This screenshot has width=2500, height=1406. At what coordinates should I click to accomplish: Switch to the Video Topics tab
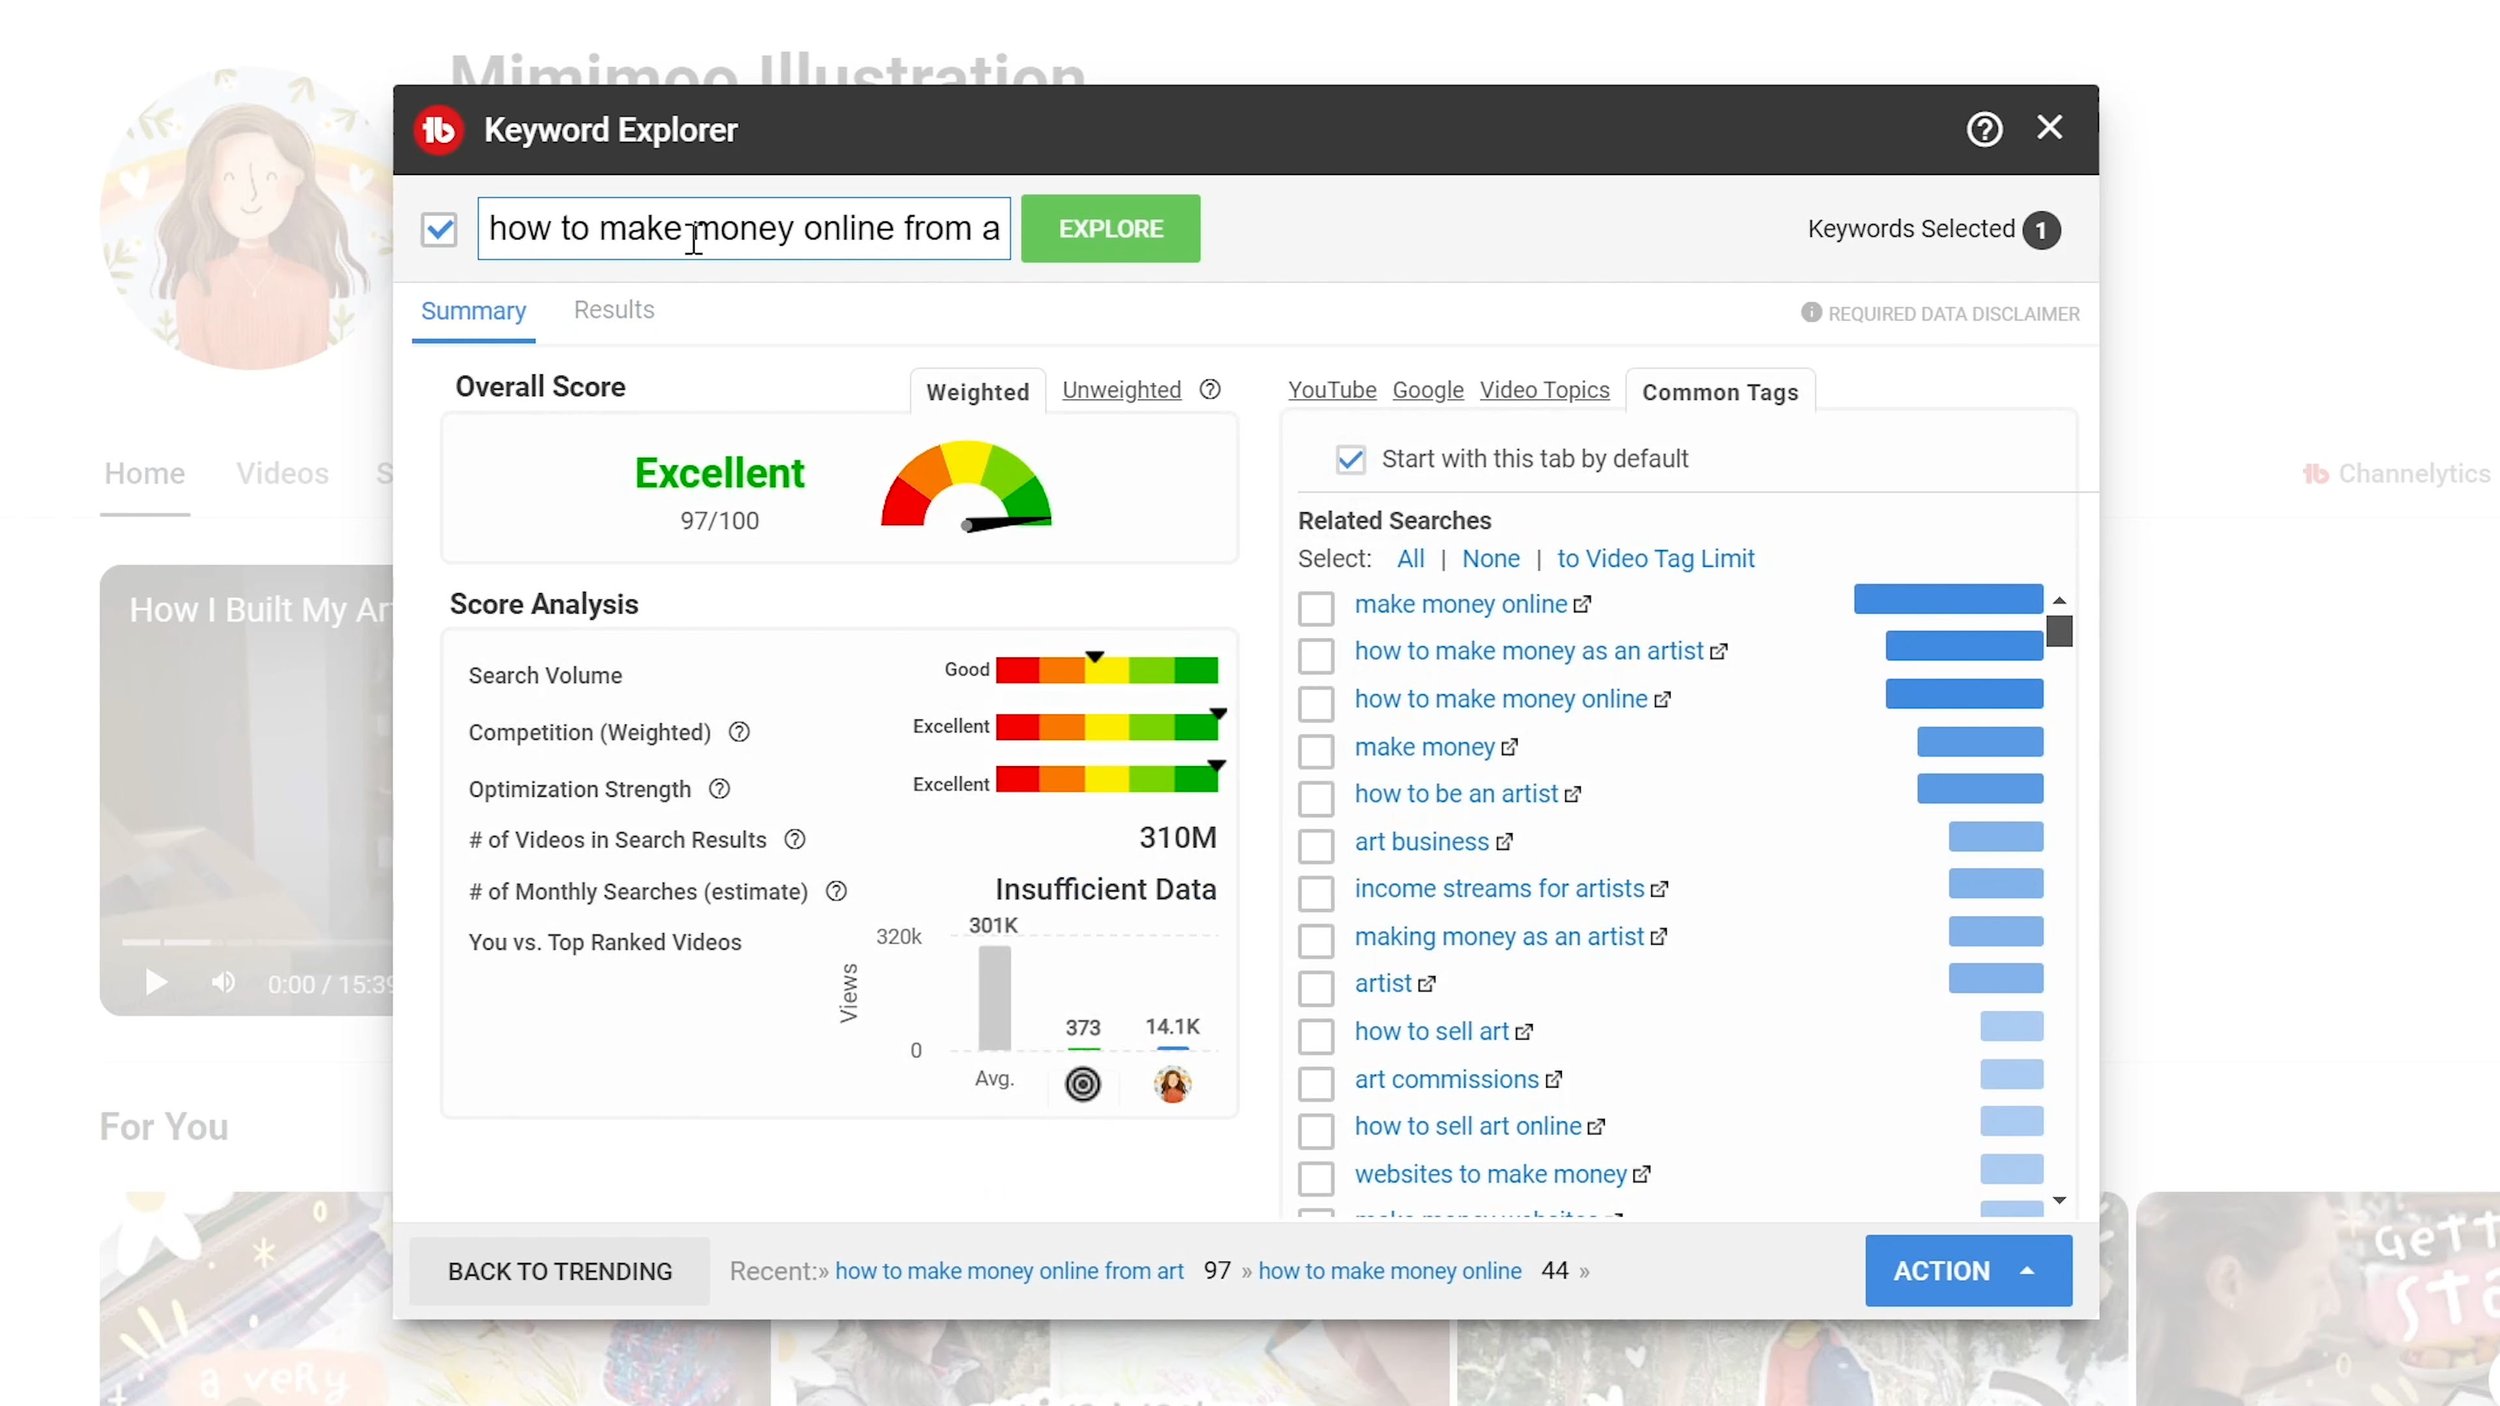coord(1544,390)
